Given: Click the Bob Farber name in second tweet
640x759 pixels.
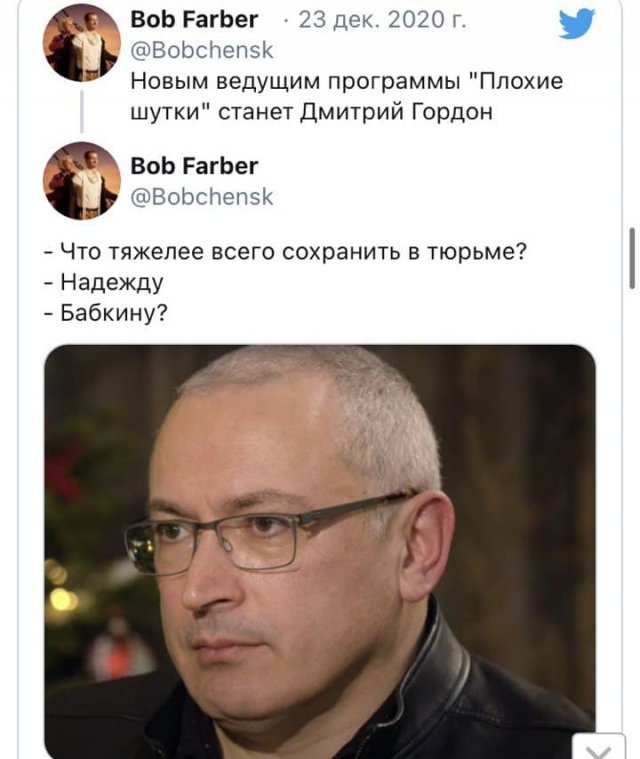Looking at the screenshot, I should (x=194, y=166).
